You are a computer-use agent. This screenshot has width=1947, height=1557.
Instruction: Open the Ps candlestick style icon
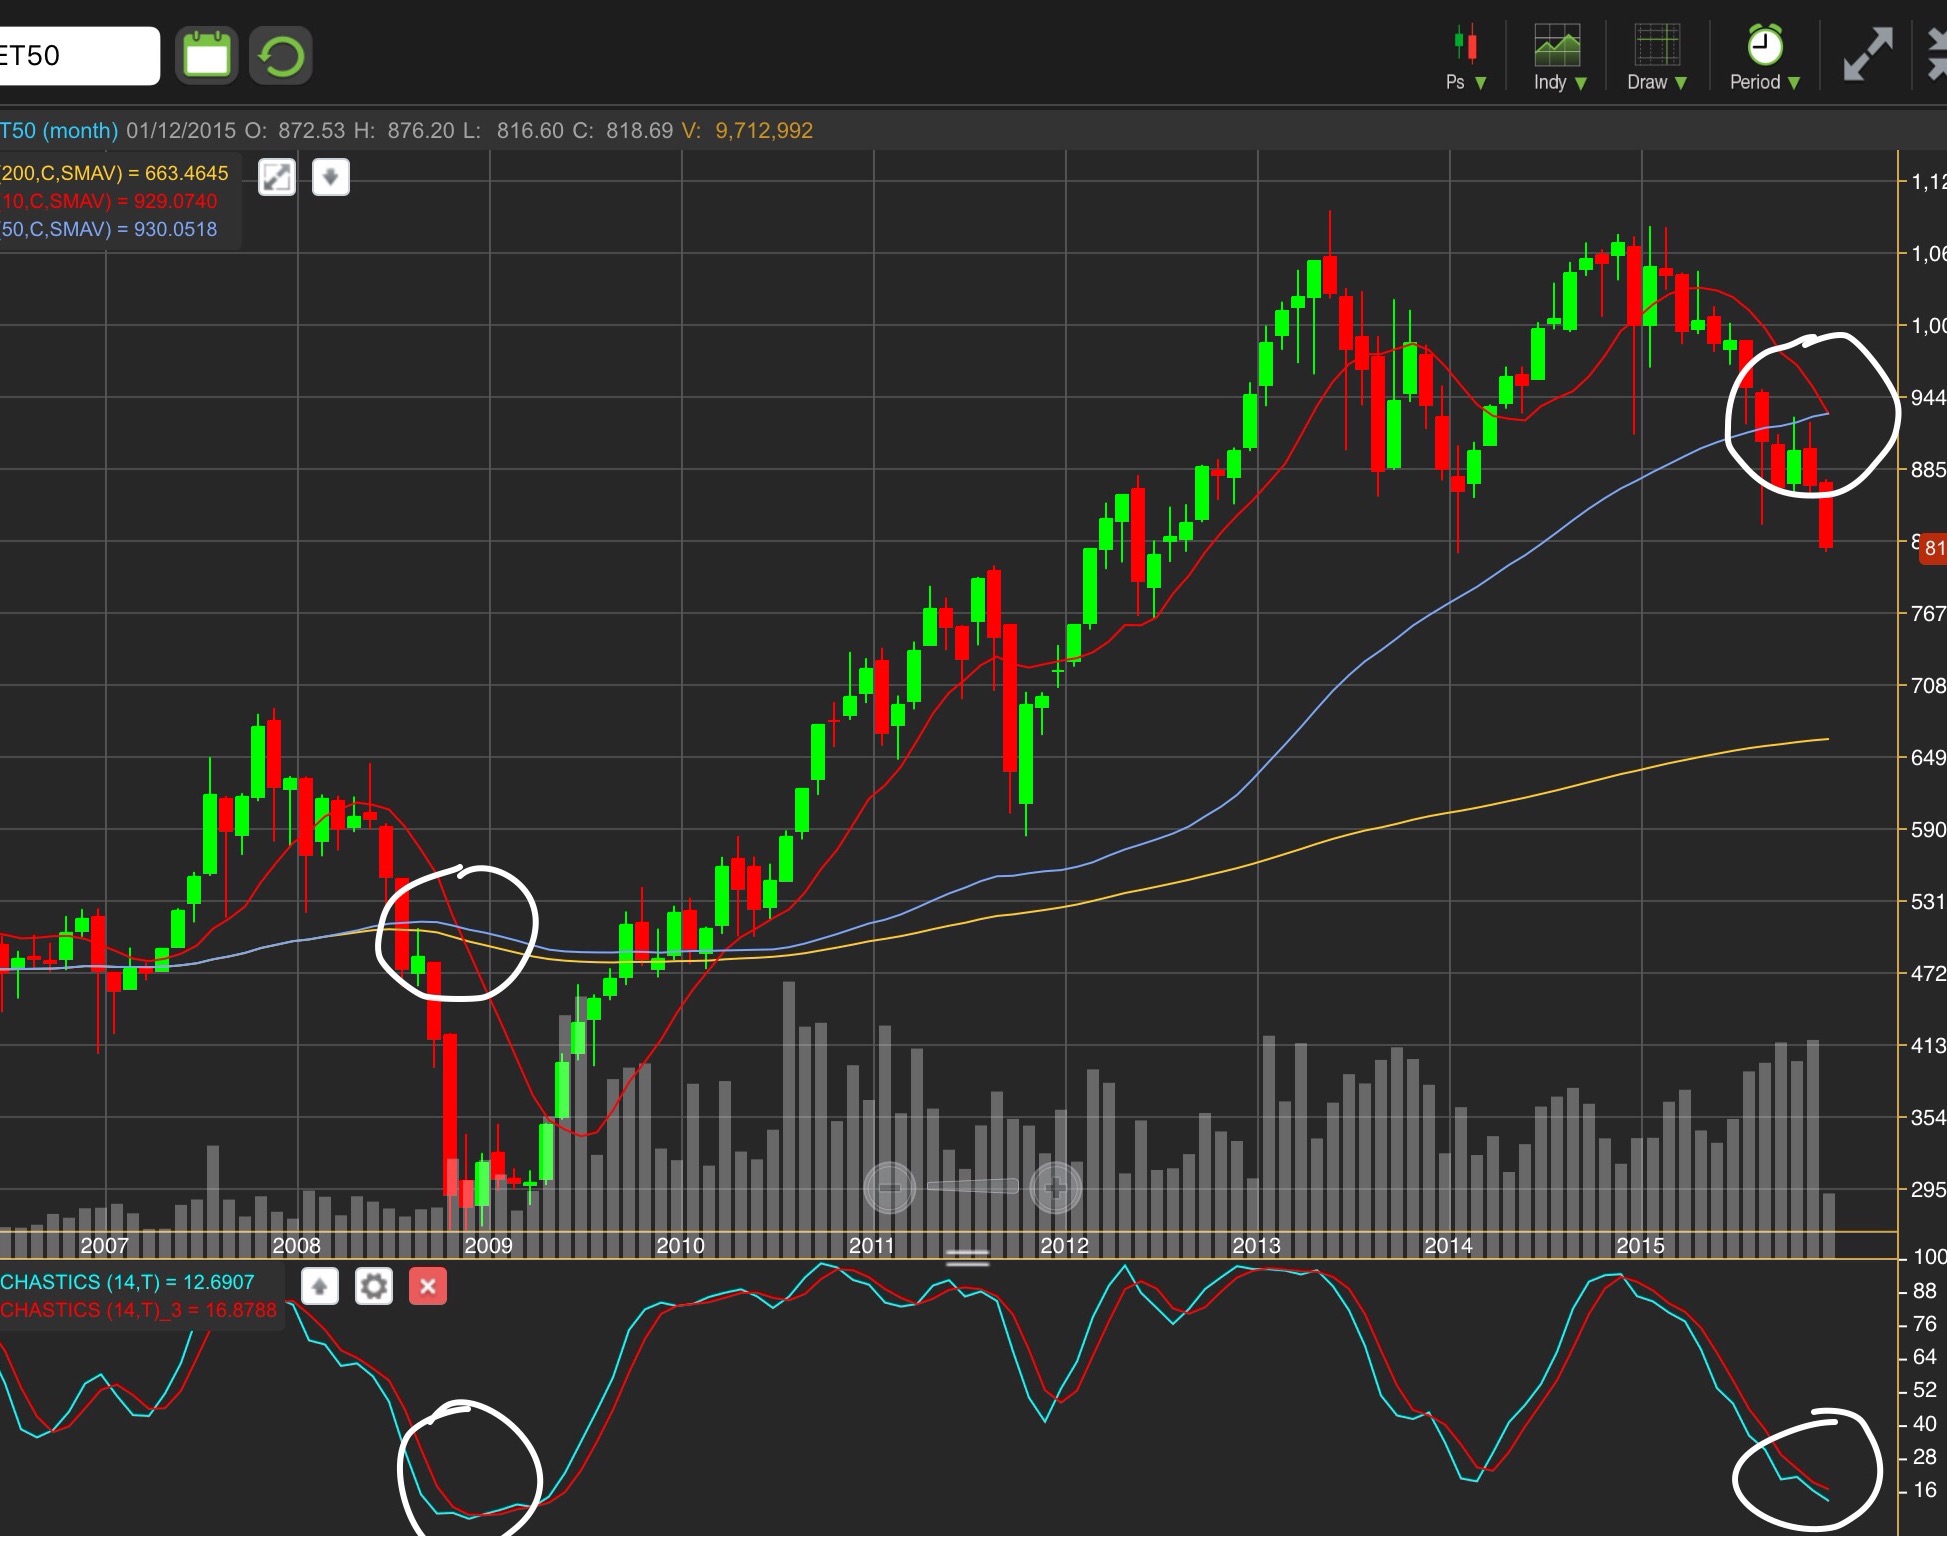[1465, 46]
